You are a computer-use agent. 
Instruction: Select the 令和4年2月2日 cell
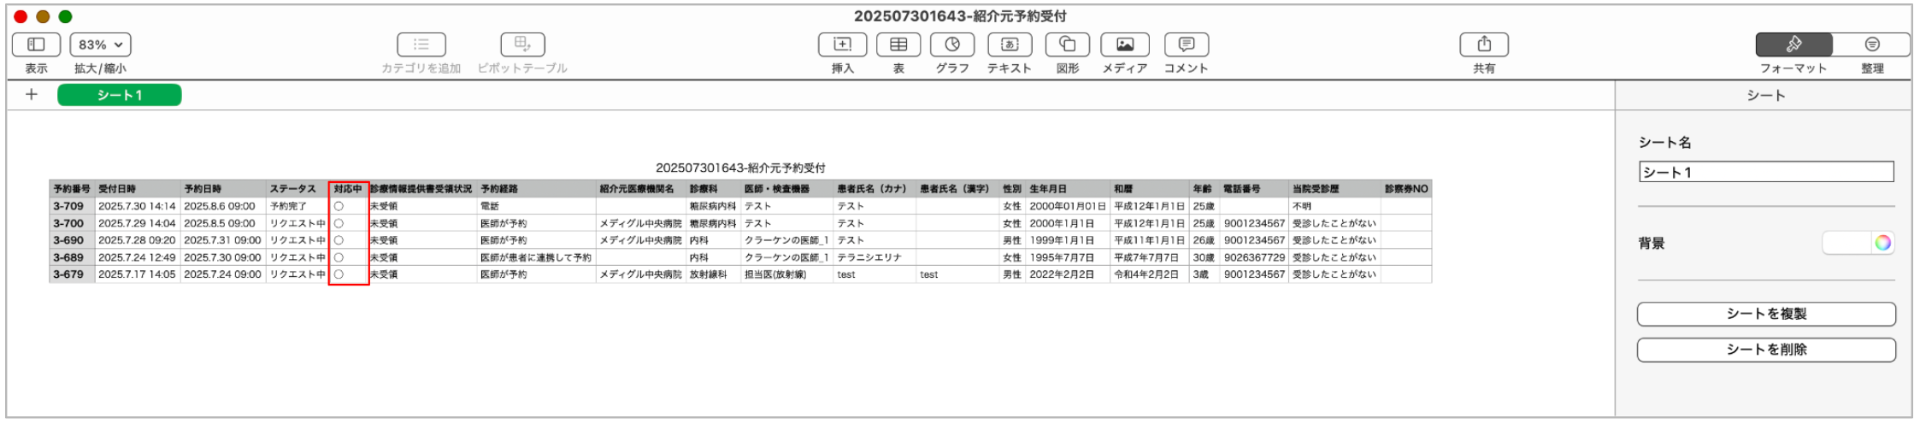[x=1149, y=274]
